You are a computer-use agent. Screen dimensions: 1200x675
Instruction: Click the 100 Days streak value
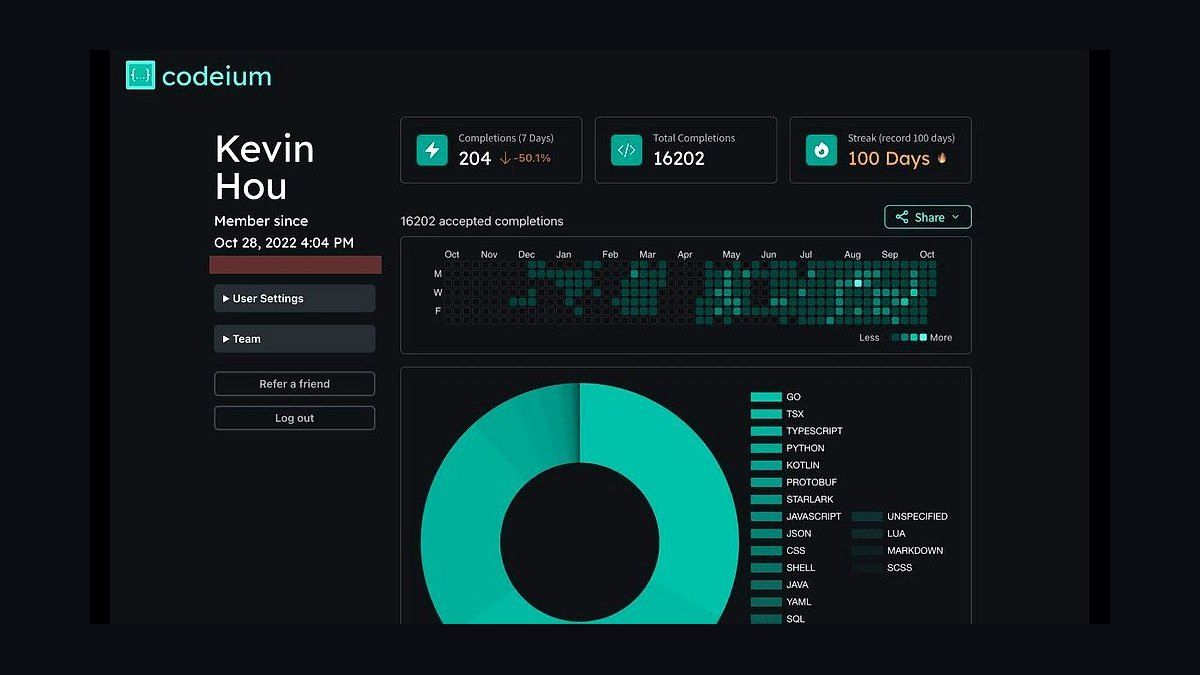pyautogui.click(x=889, y=158)
